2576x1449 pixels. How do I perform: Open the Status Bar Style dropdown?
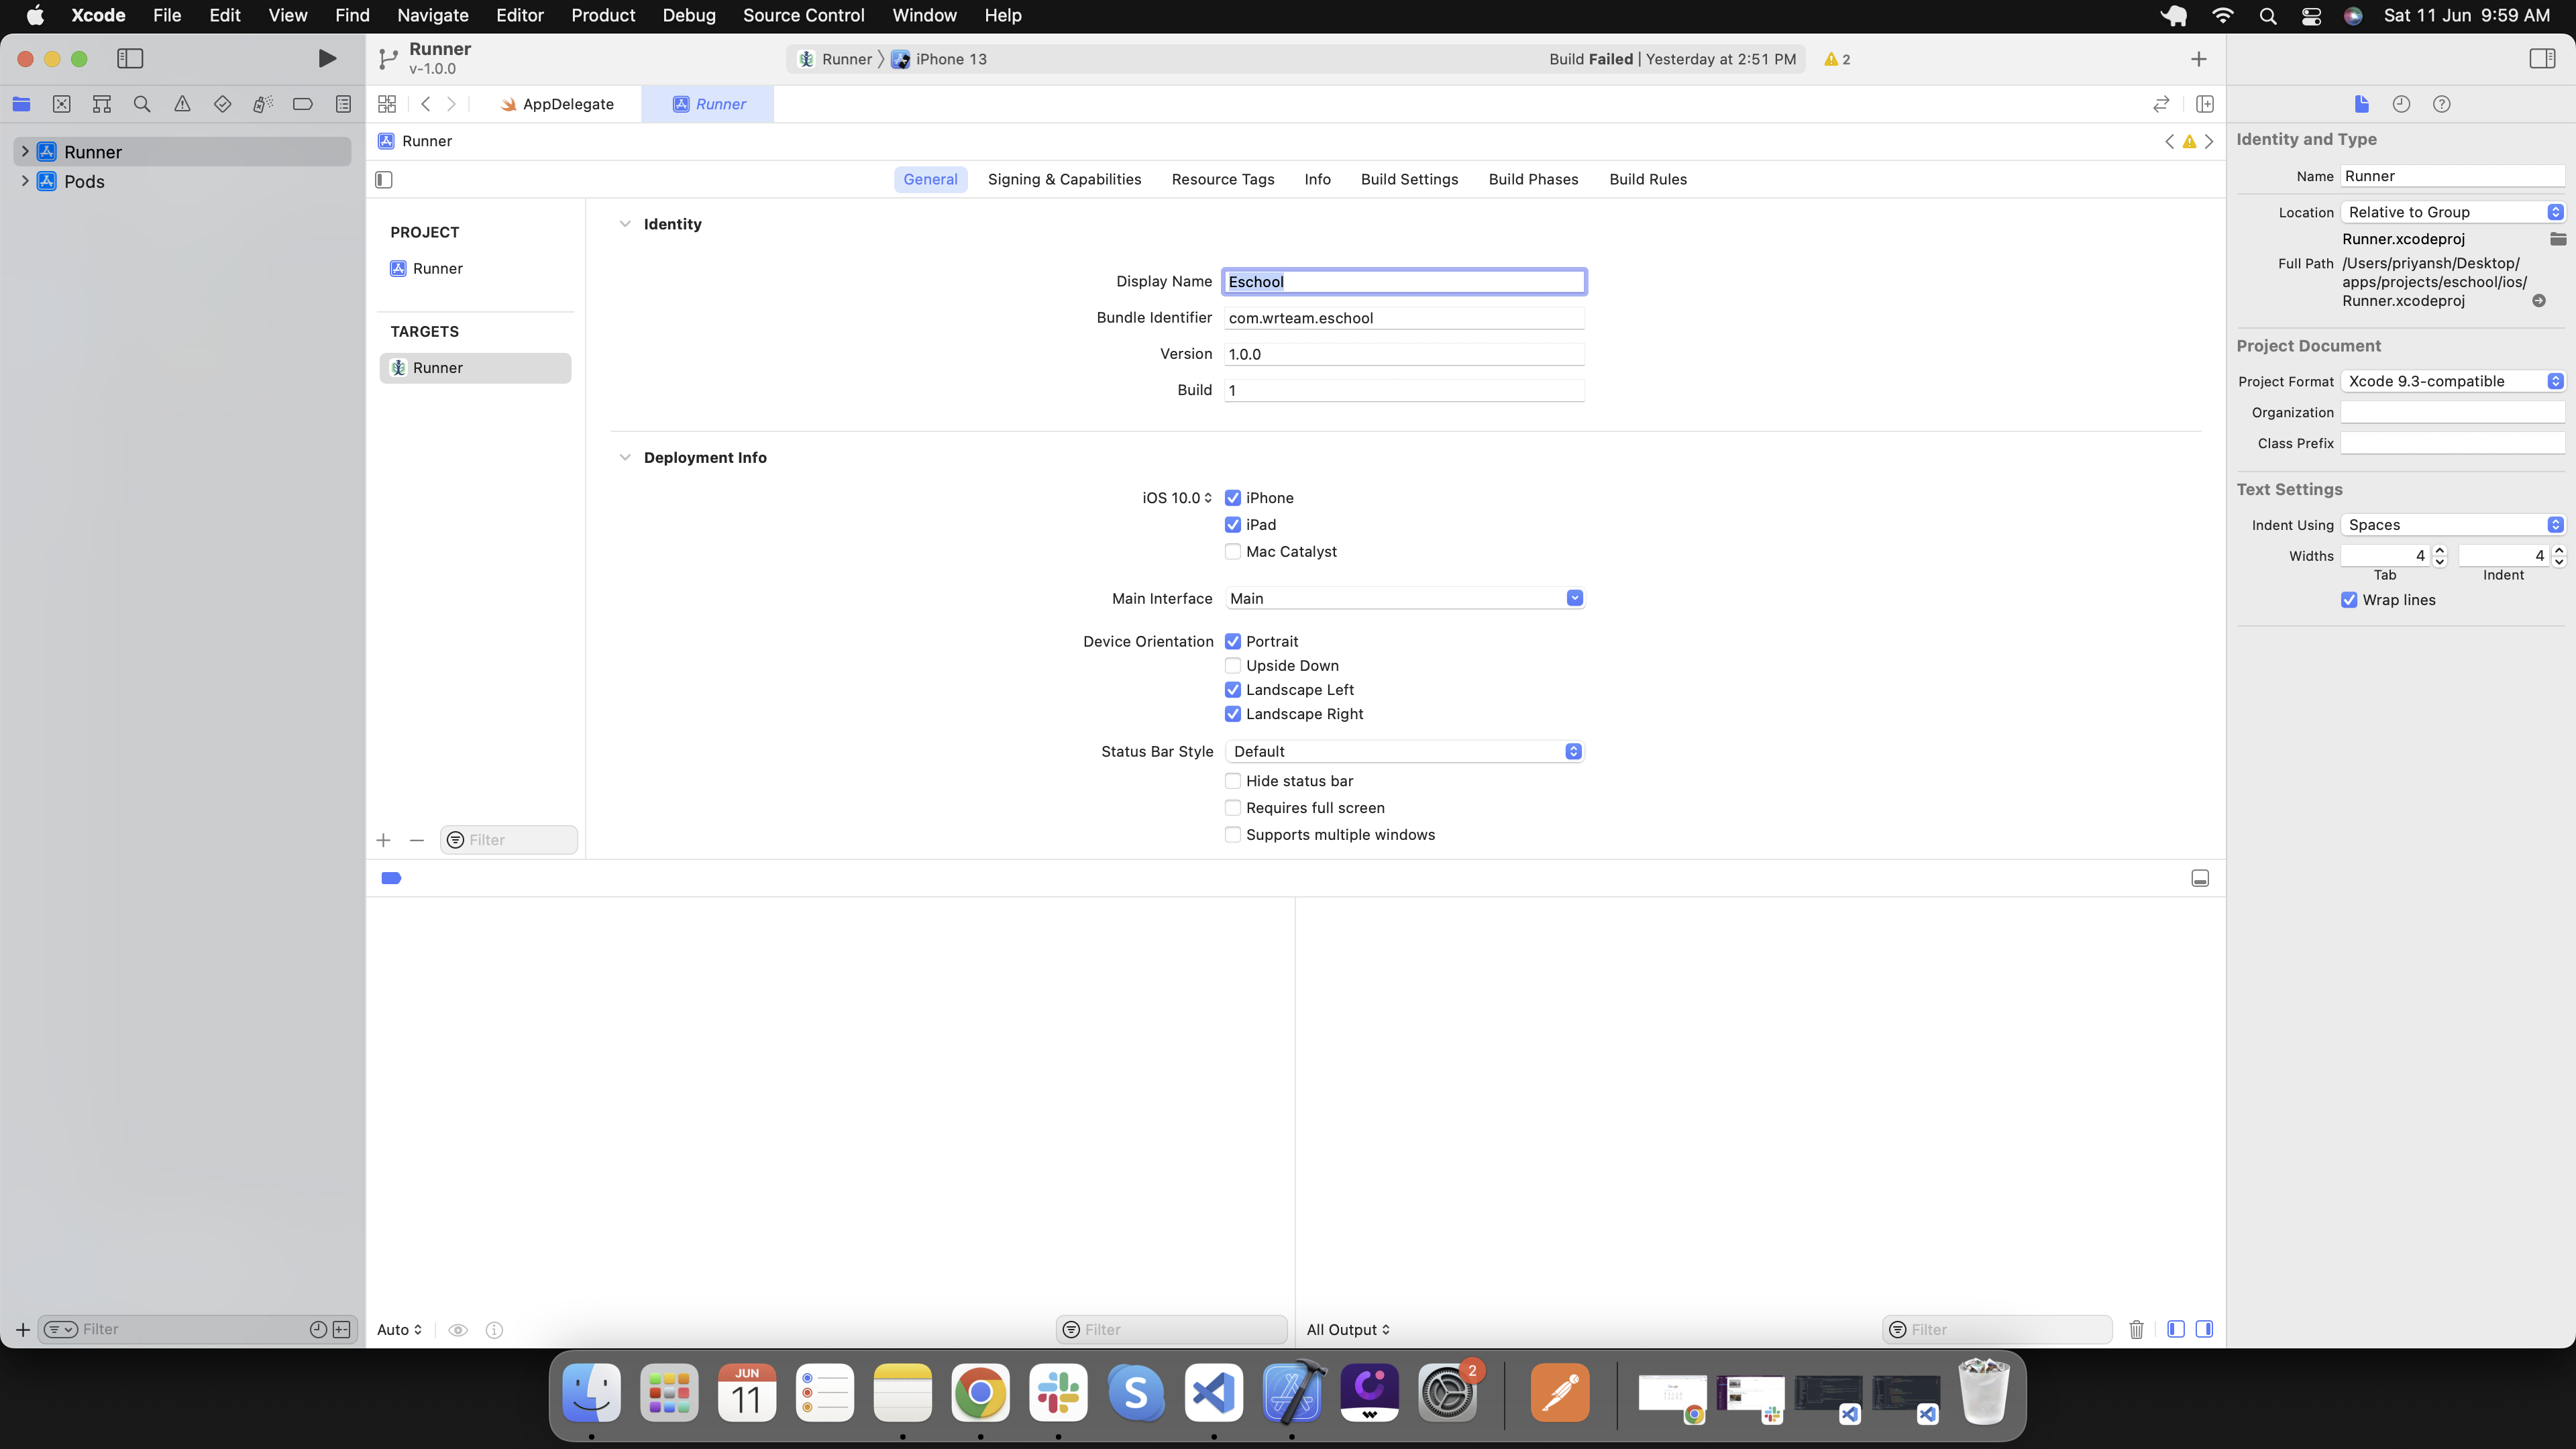(x=1404, y=751)
